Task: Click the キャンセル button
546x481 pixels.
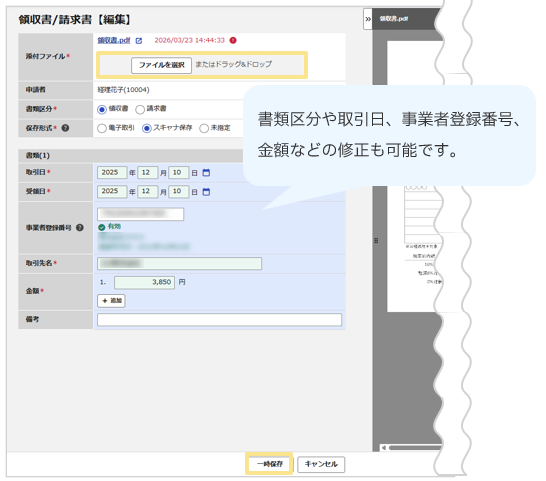Action: 321,464
